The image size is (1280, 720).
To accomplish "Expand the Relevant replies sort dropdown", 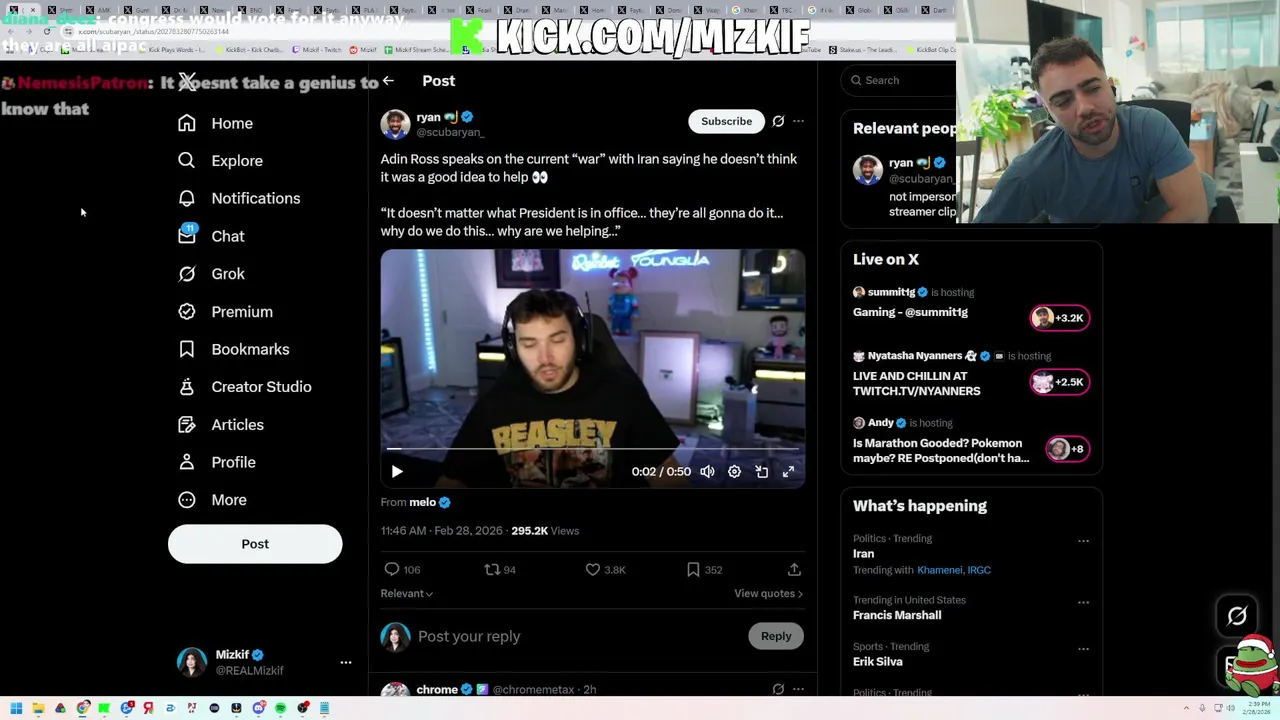I will coord(406,593).
